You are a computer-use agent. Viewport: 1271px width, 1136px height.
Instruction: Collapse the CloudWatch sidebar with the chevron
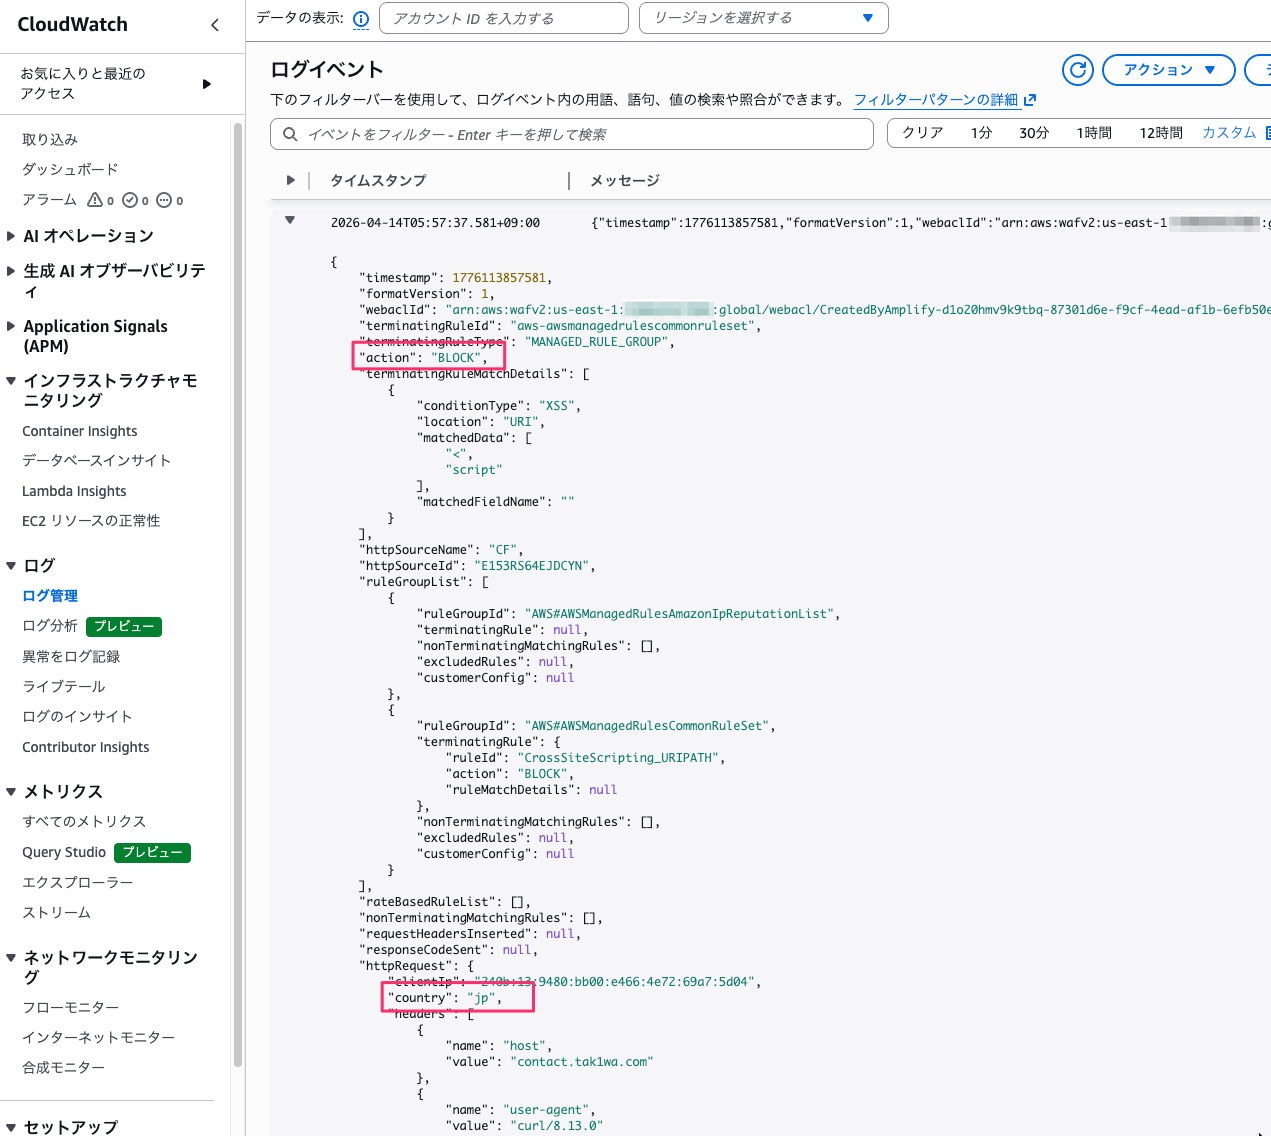[215, 25]
